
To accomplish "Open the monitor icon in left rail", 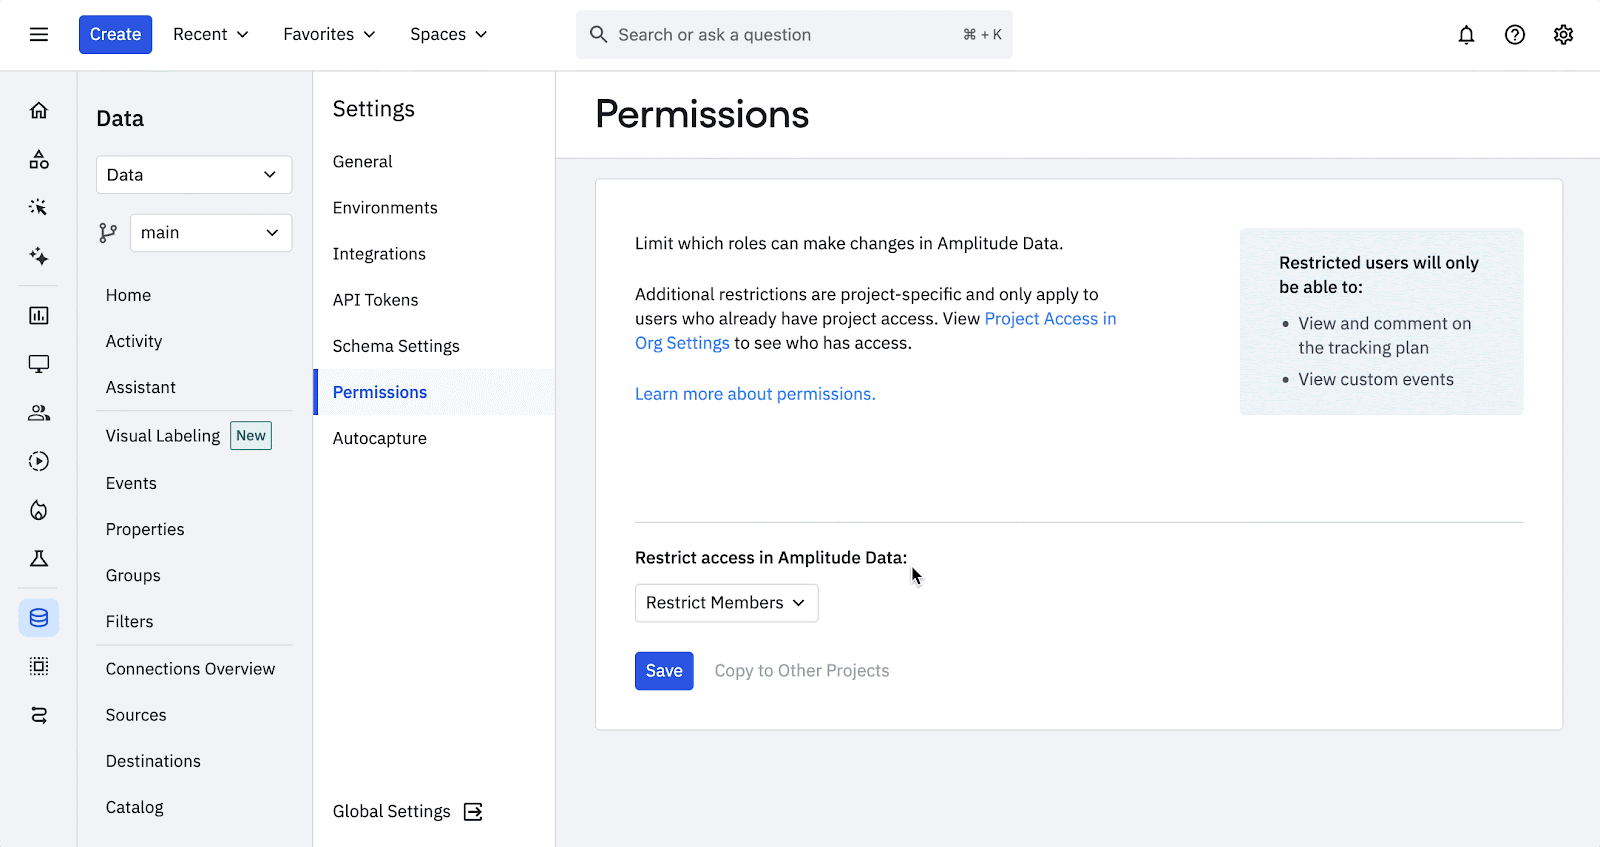I will tap(39, 364).
